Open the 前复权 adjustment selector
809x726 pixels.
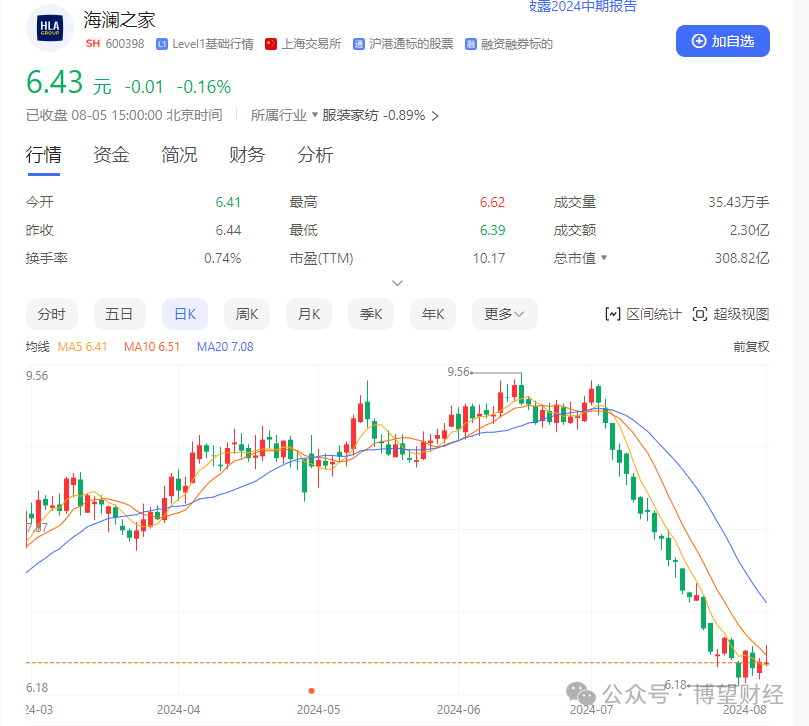coord(751,347)
